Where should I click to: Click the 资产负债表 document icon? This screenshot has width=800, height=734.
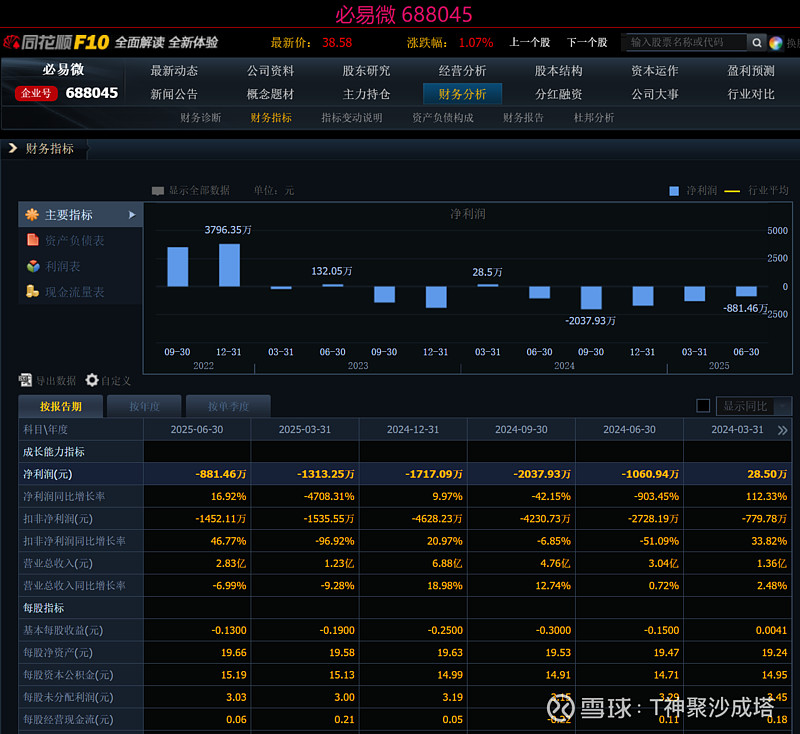coord(33,240)
